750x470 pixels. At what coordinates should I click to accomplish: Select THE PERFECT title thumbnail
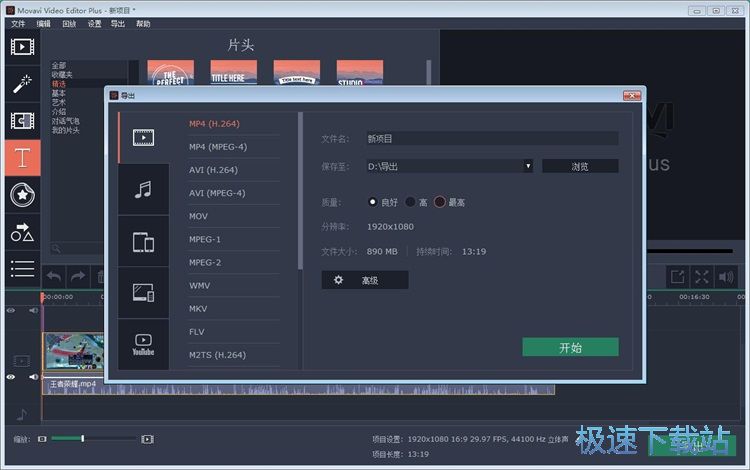171,72
